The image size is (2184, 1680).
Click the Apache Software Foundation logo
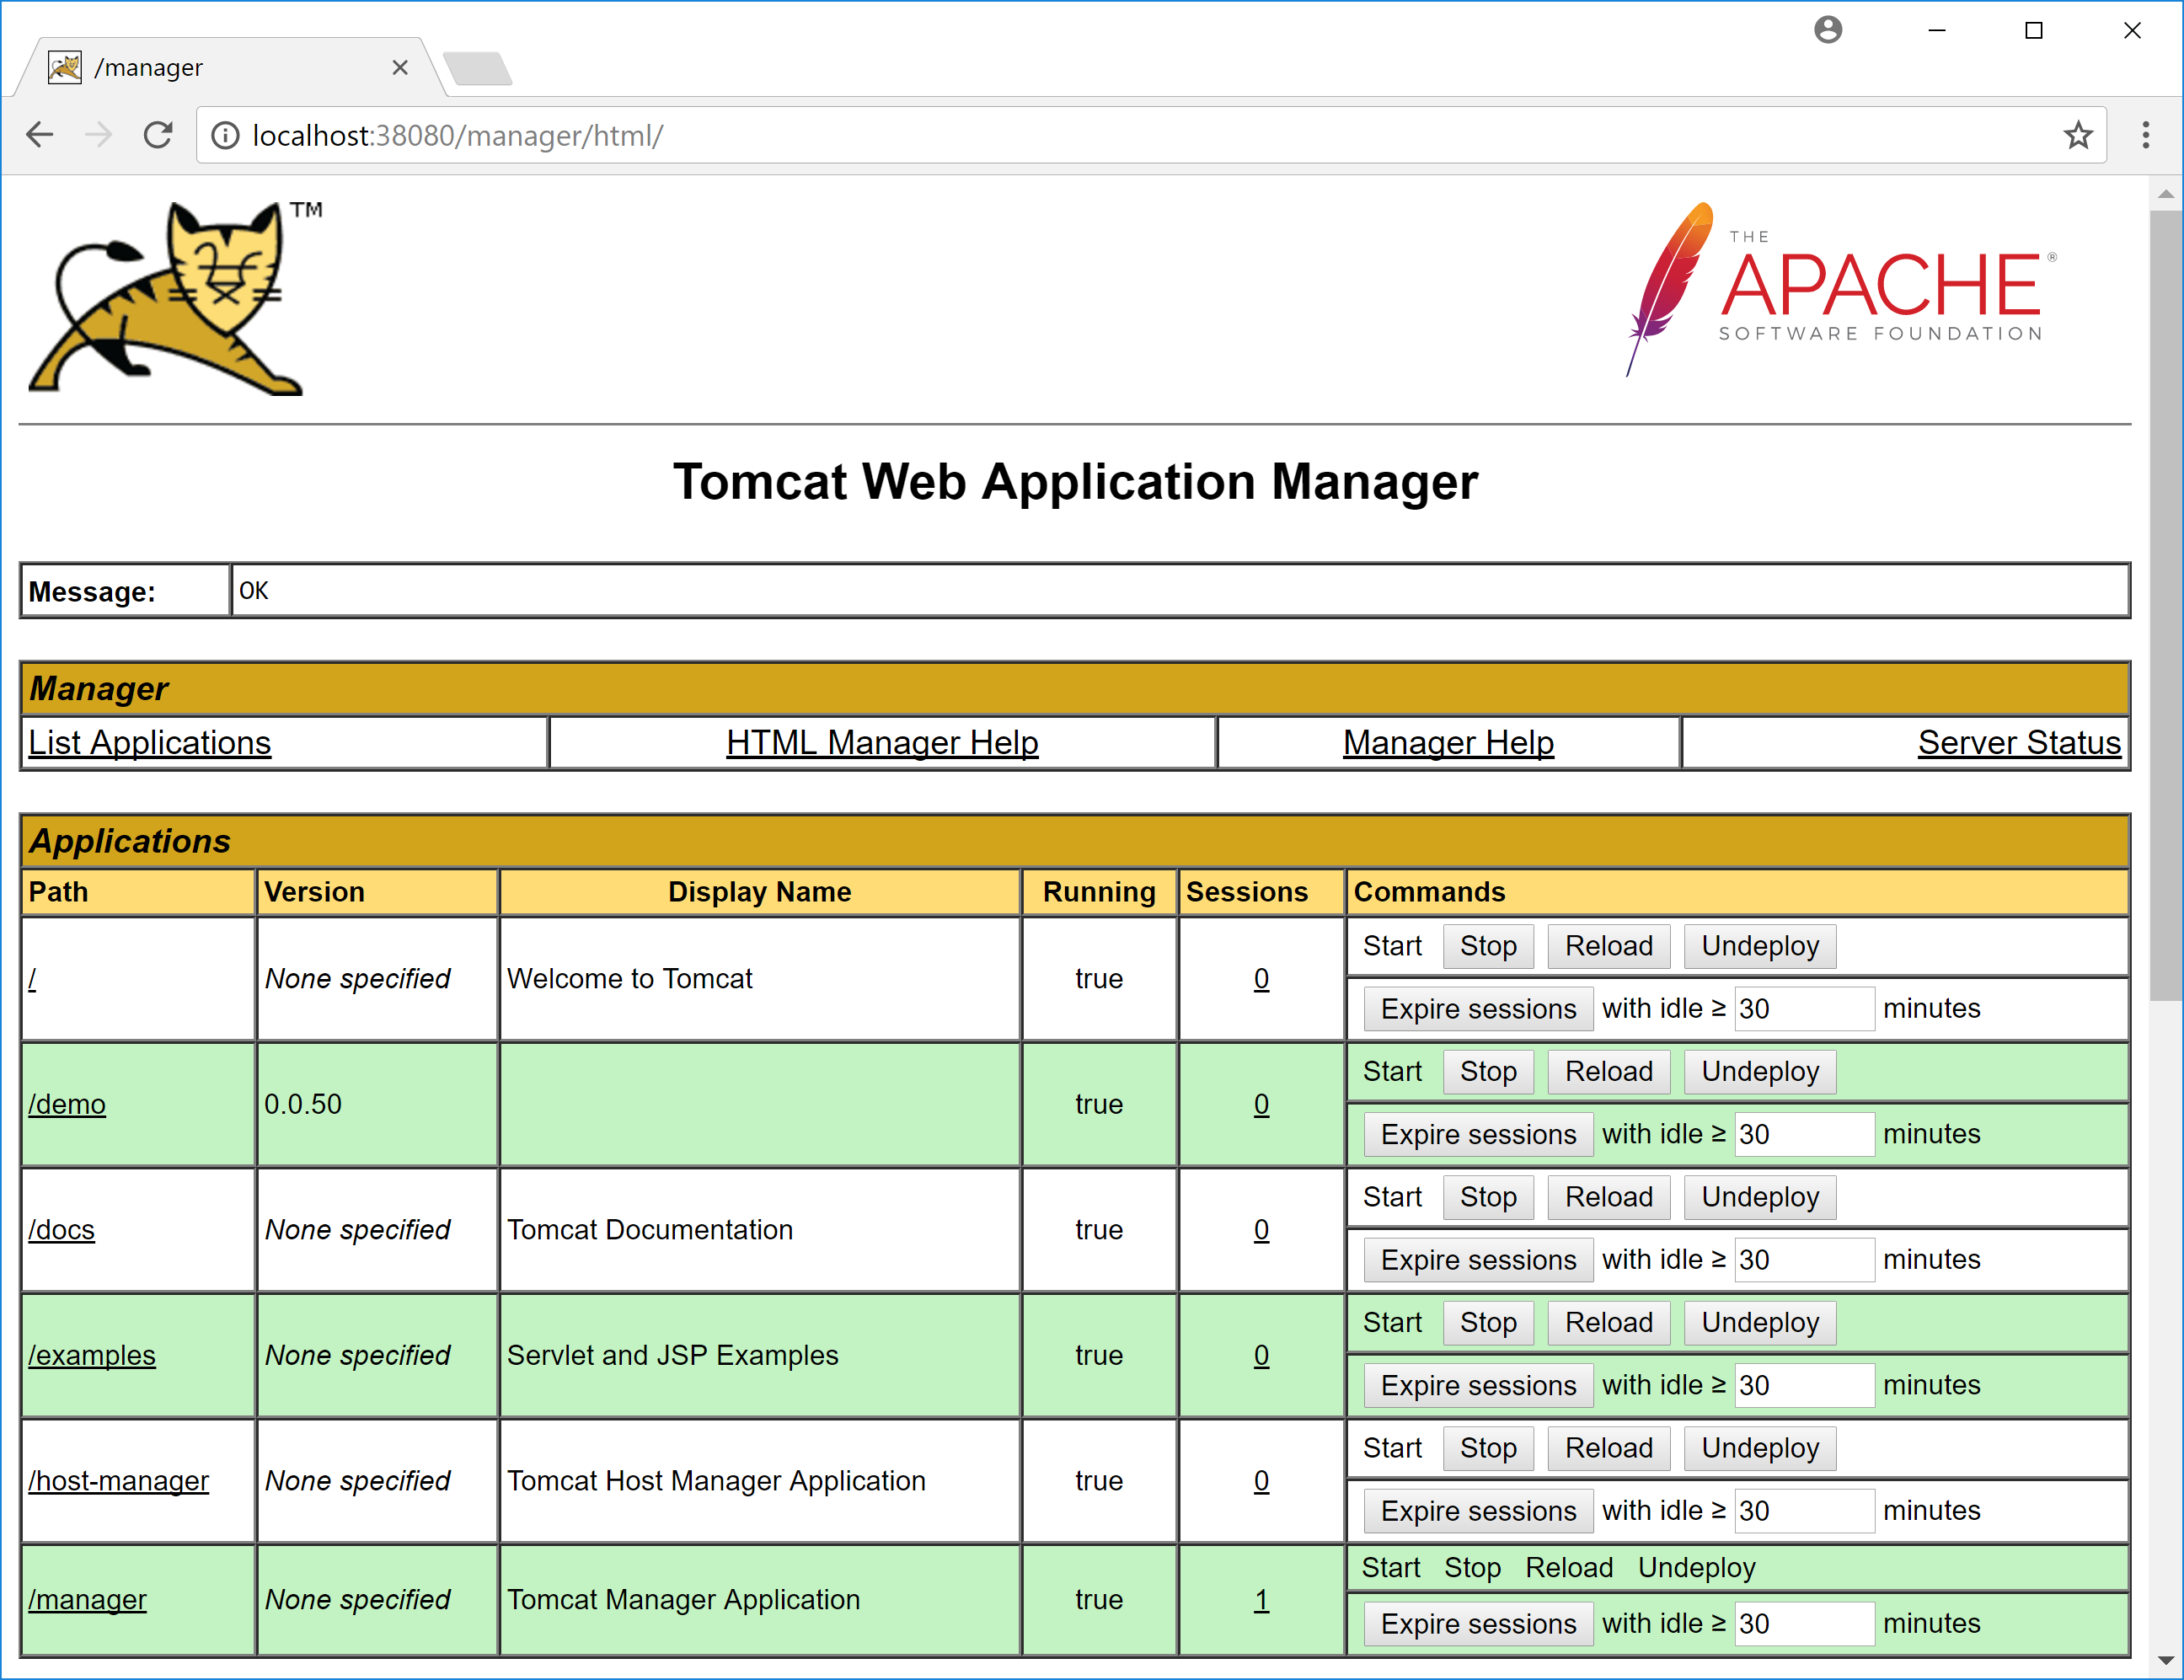[1840, 288]
